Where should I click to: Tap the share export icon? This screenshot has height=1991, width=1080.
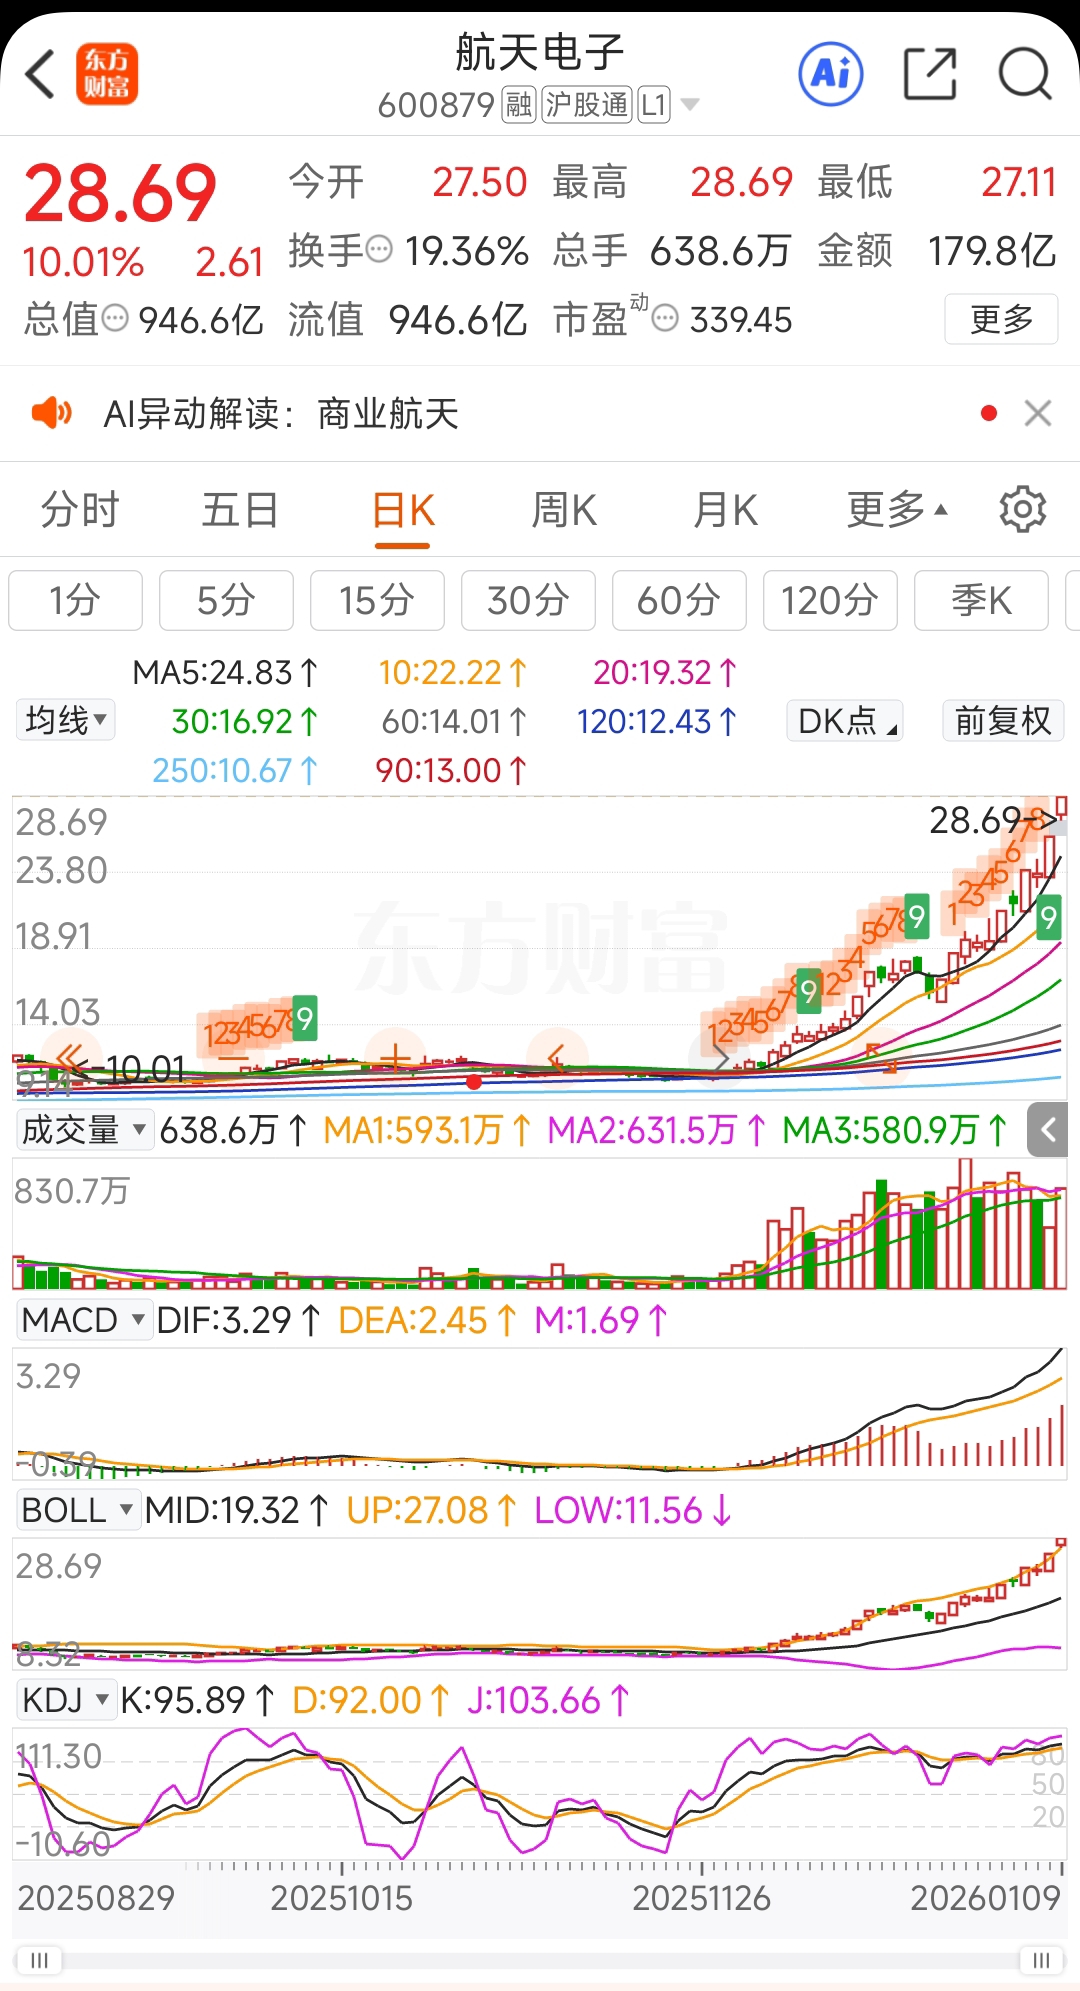coord(930,73)
